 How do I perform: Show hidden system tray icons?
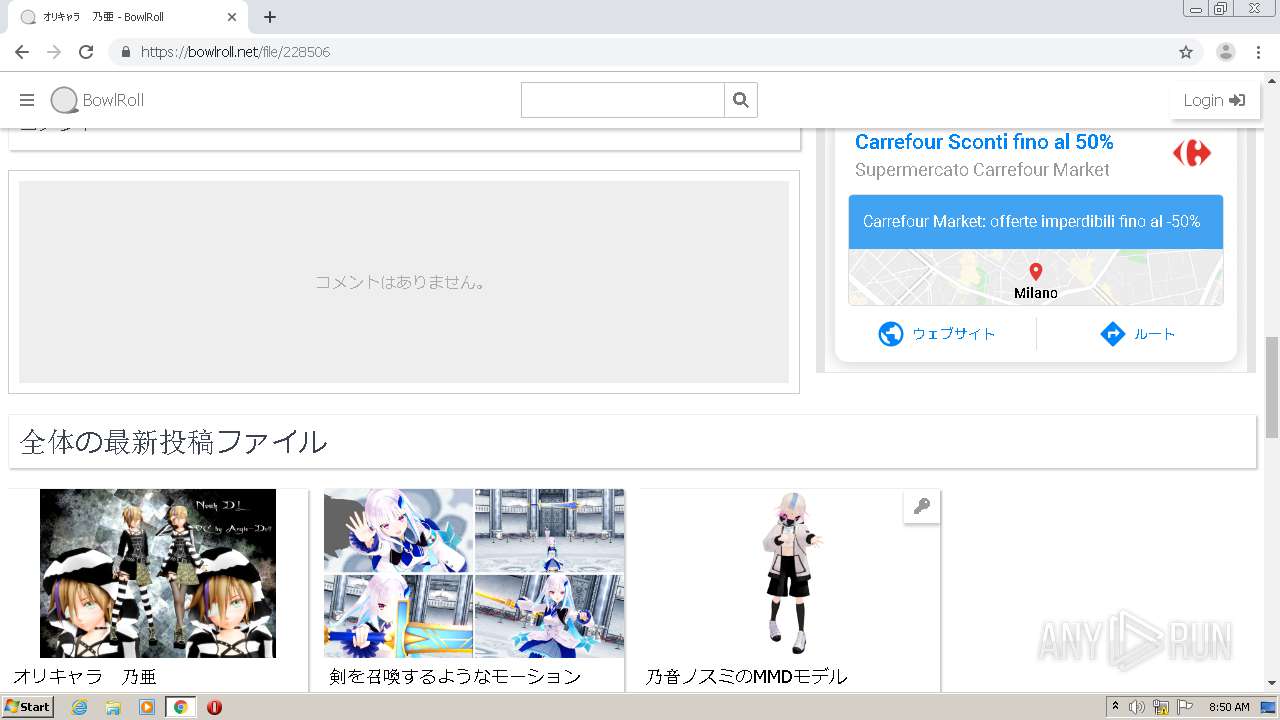[1115, 706]
